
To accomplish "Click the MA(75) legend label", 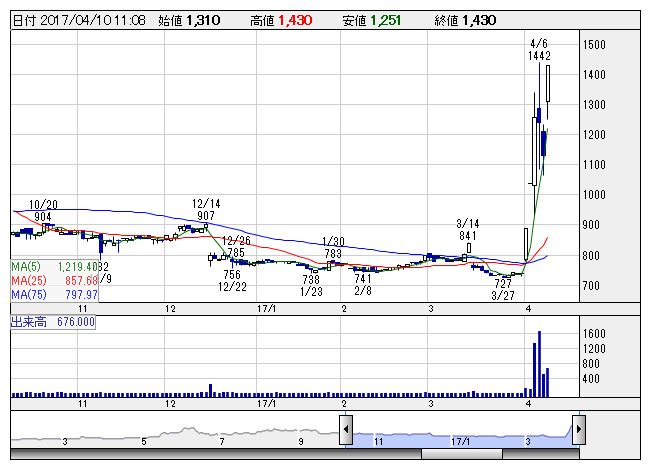I will [29, 295].
